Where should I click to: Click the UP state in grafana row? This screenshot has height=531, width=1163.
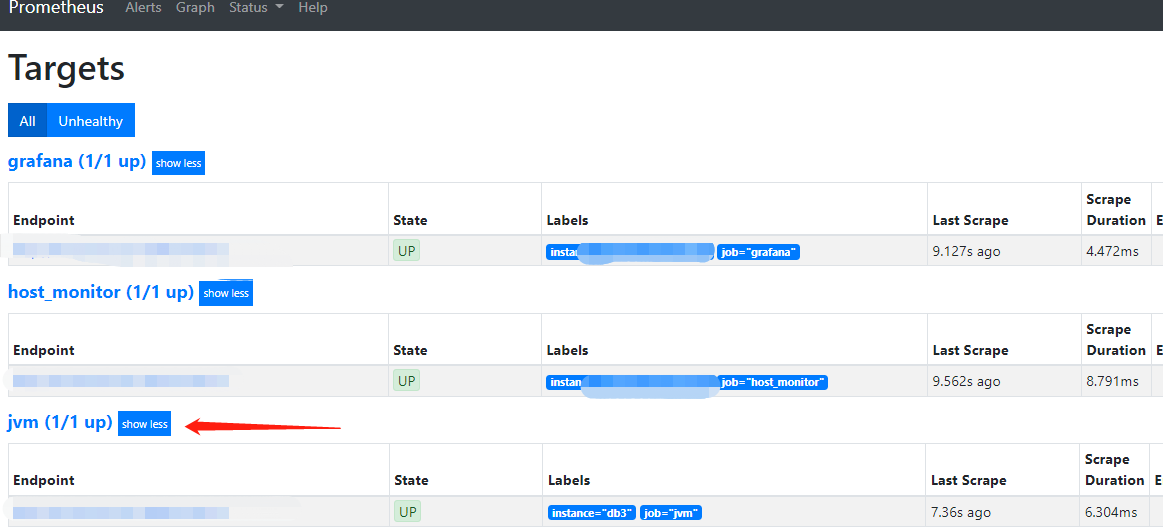tap(406, 251)
